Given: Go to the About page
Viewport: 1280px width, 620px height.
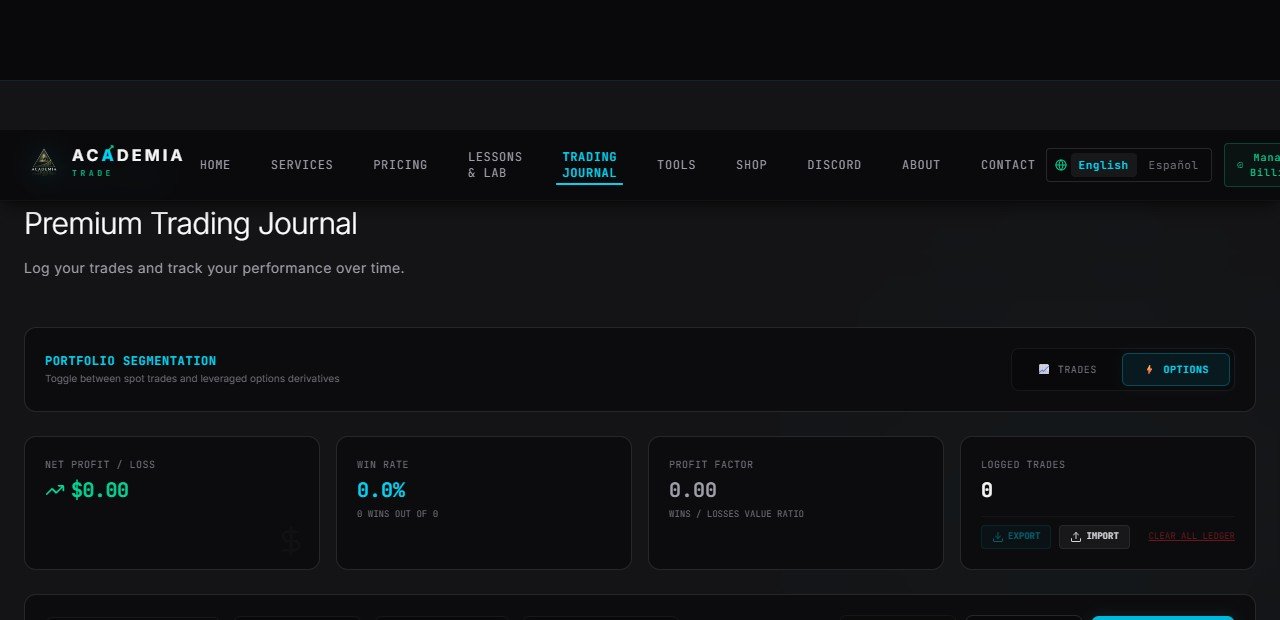Looking at the screenshot, I should [x=921, y=165].
